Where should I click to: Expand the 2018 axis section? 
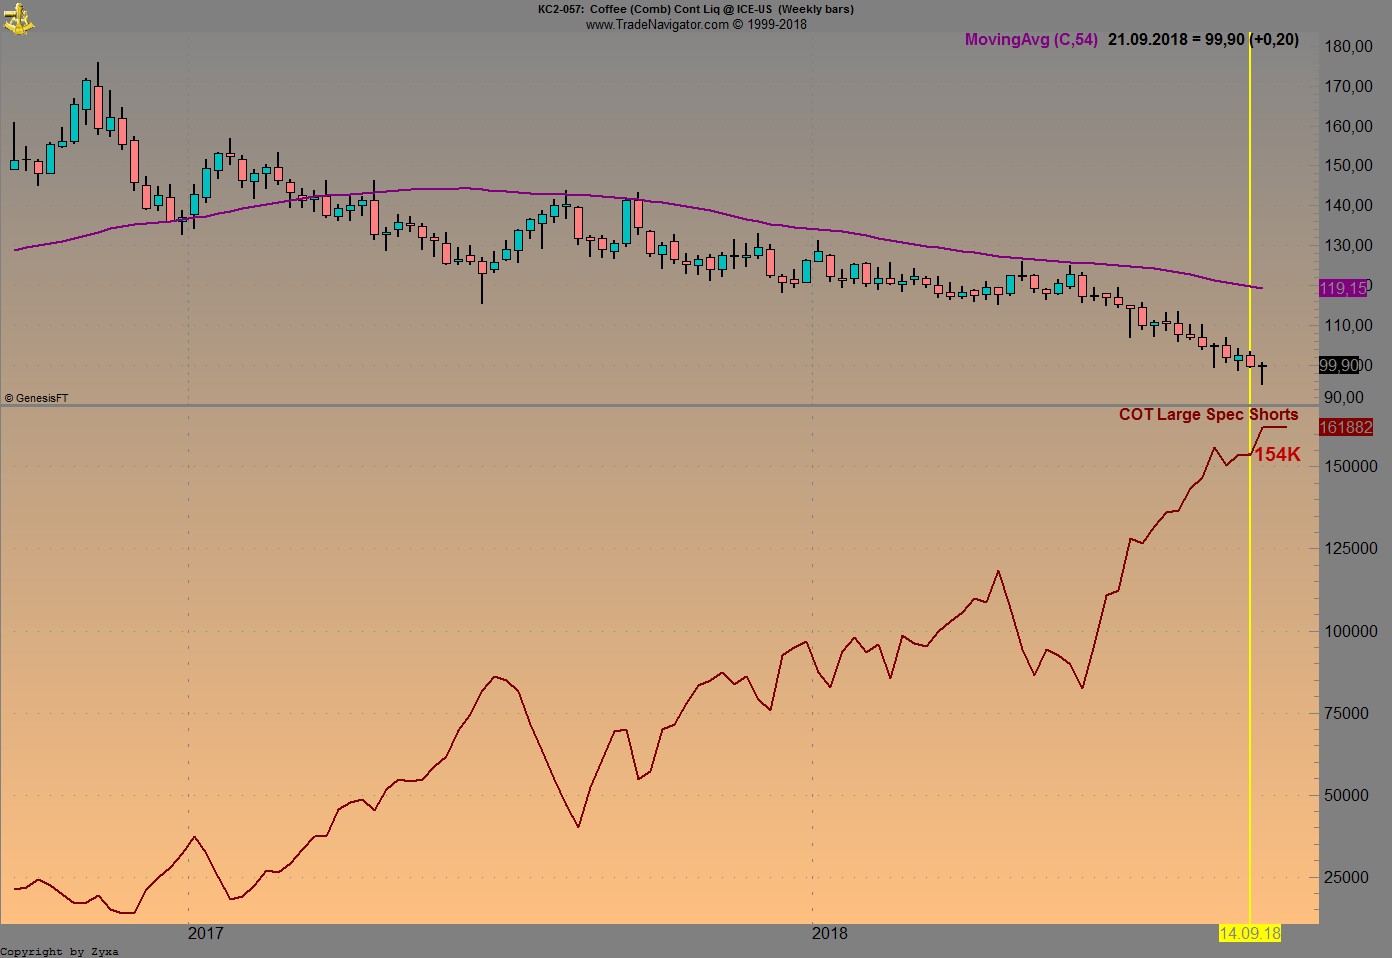pos(829,934)
